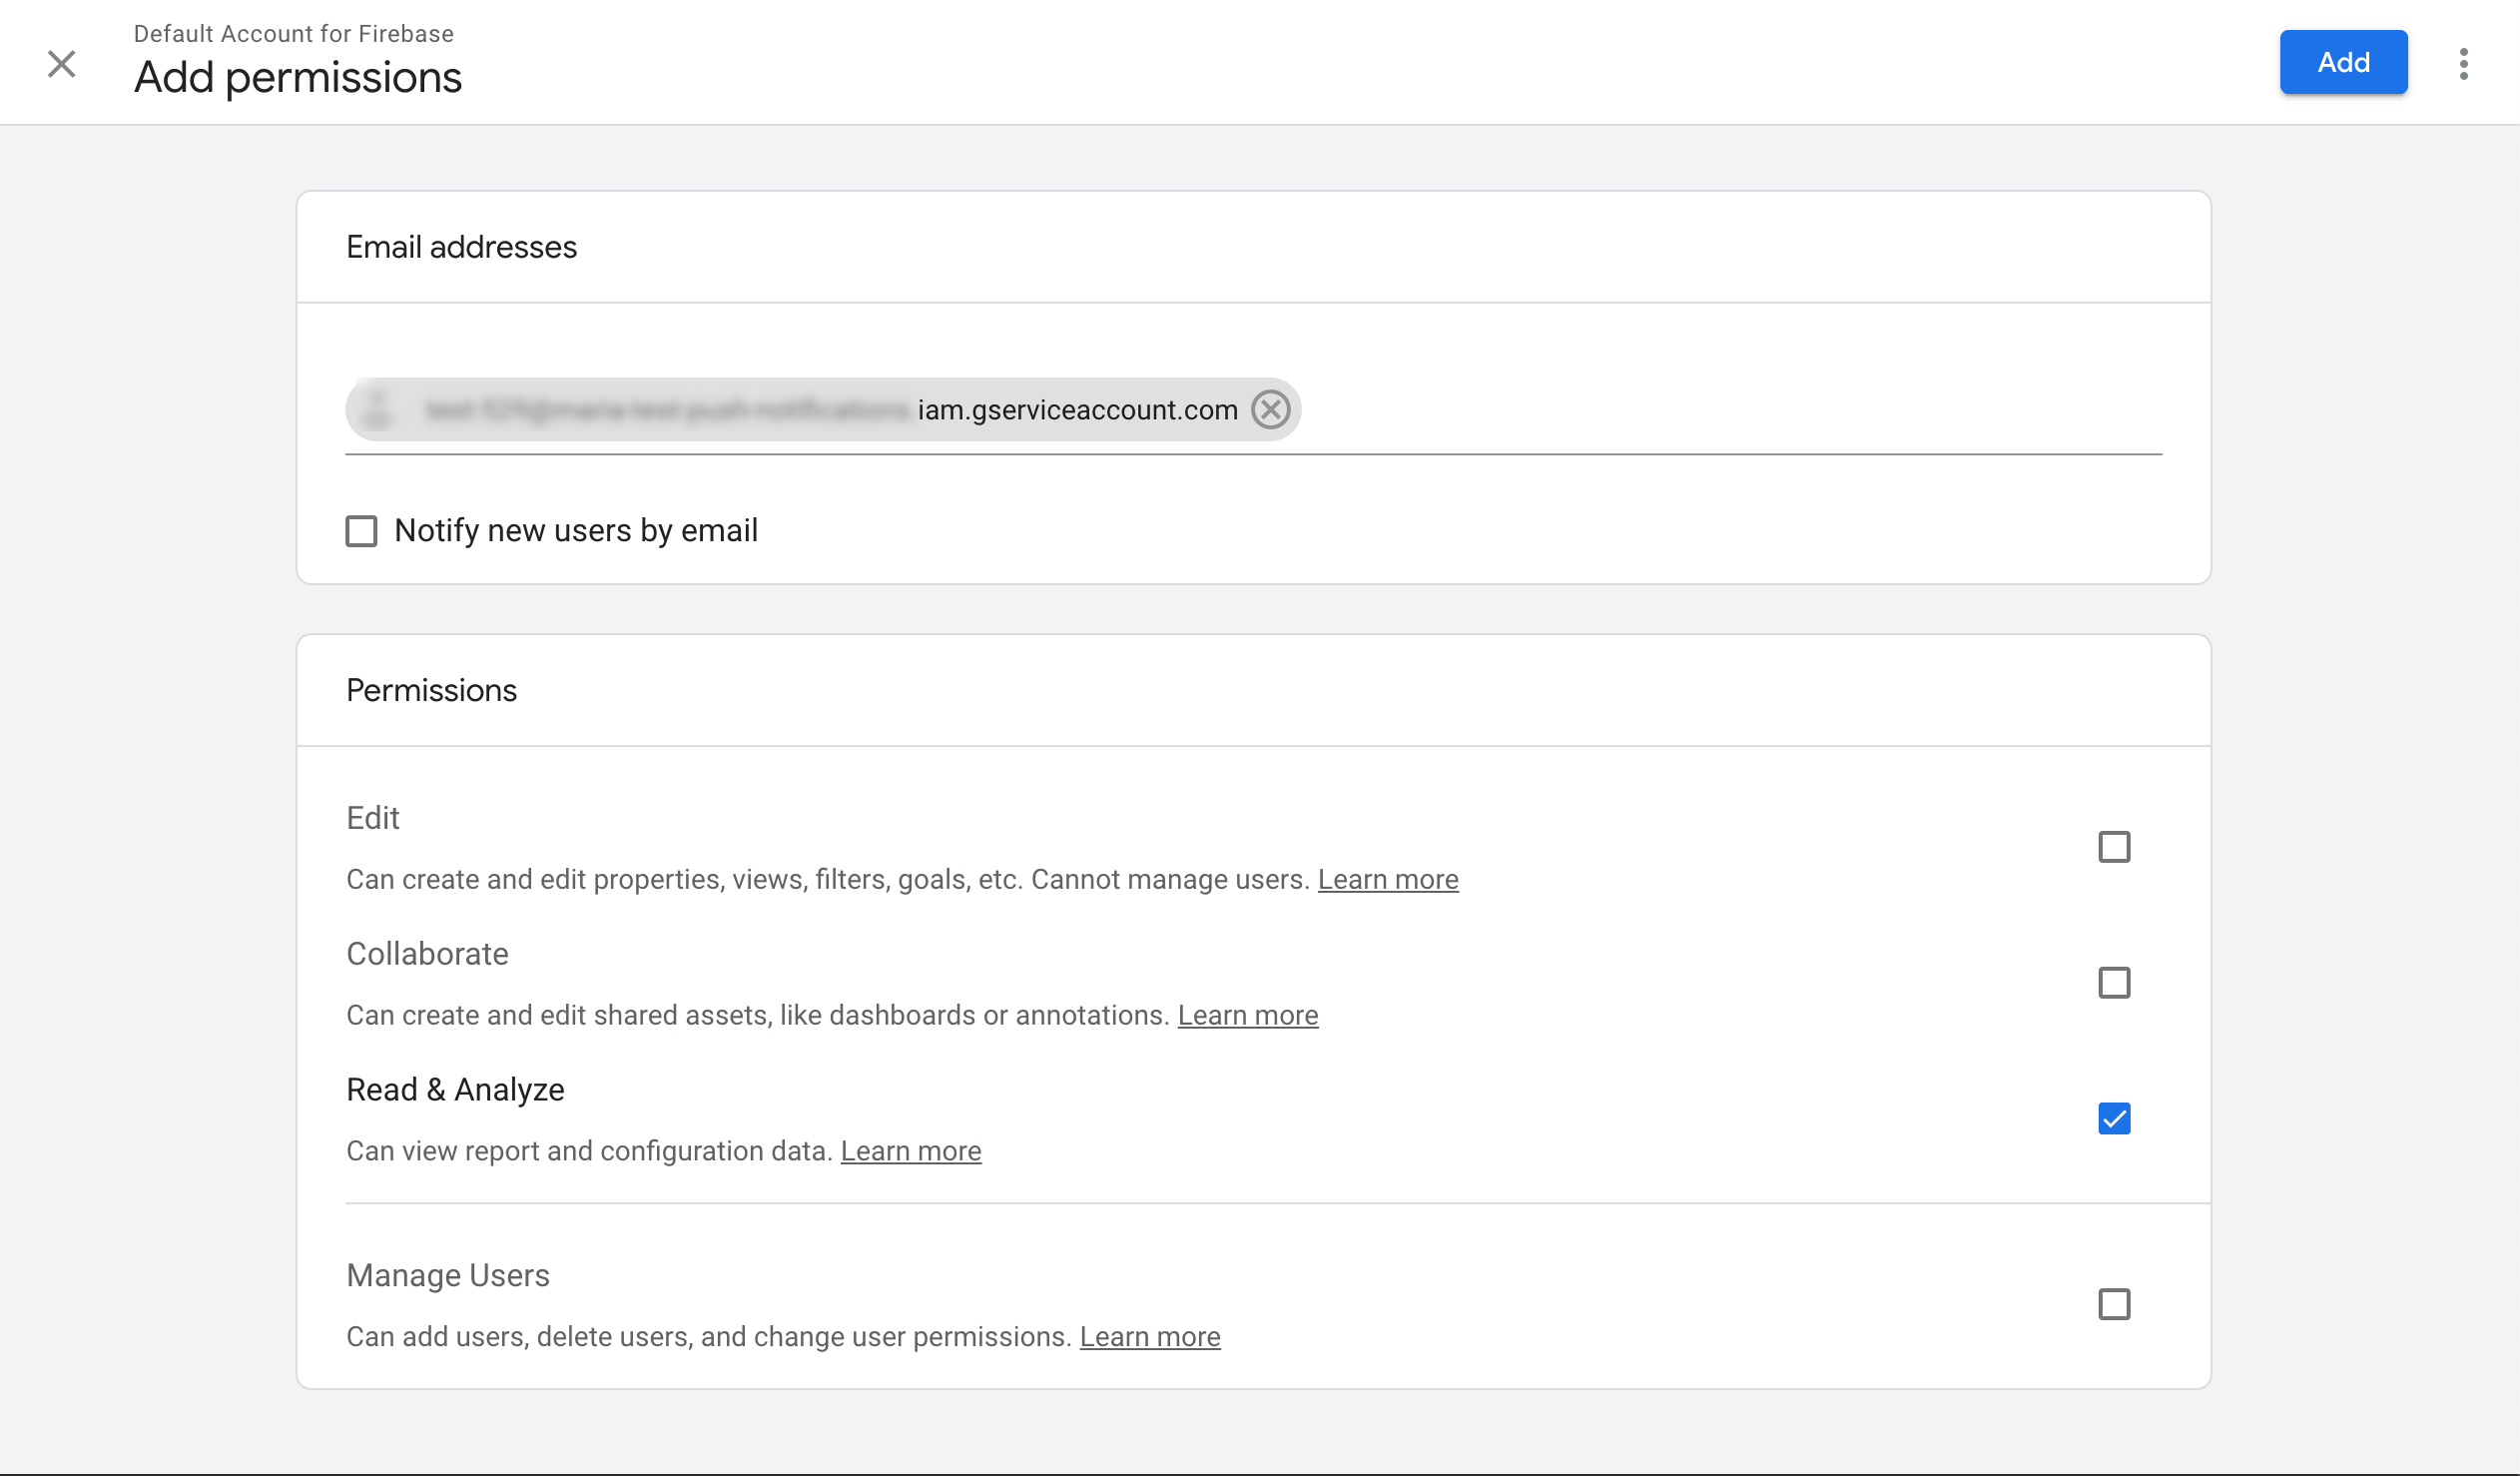Remove the service account email chip
The image size is (2520, 1476).
click(1270, 410)
